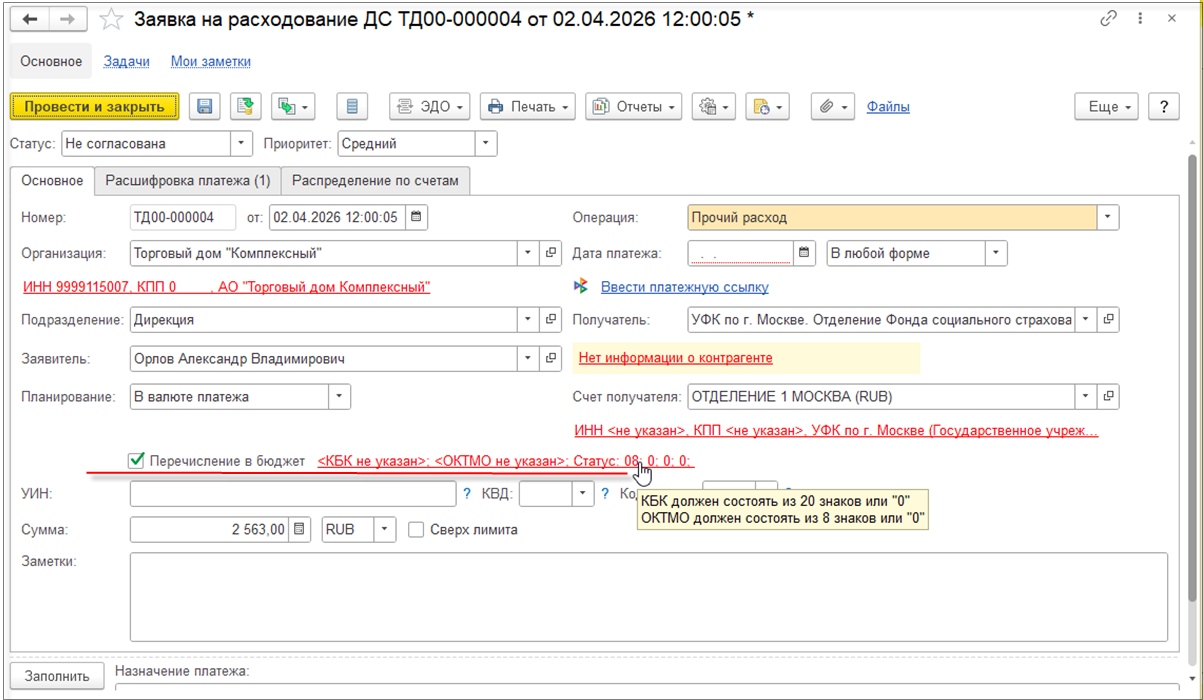The image size is (1203, 700).
Task: Enable the Сверх лимита checkbox
Action: tap(416, 530)
